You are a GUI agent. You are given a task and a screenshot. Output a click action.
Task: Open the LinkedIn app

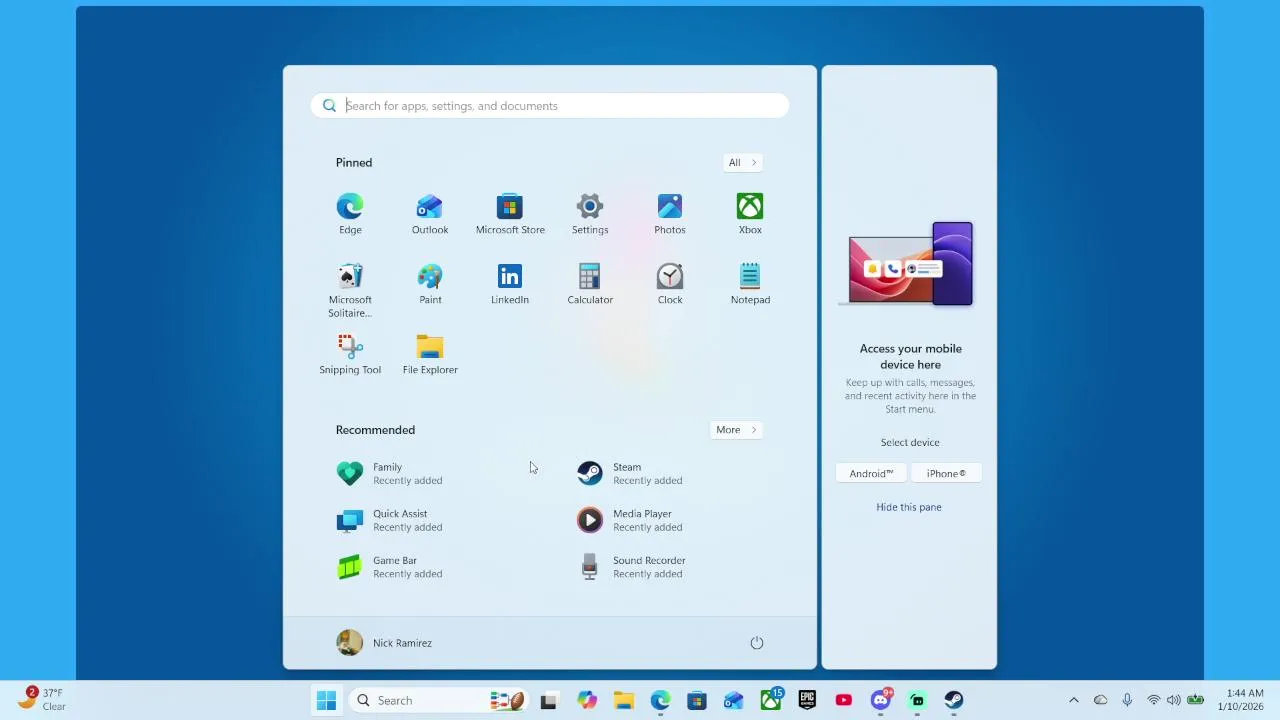point(510,284)
